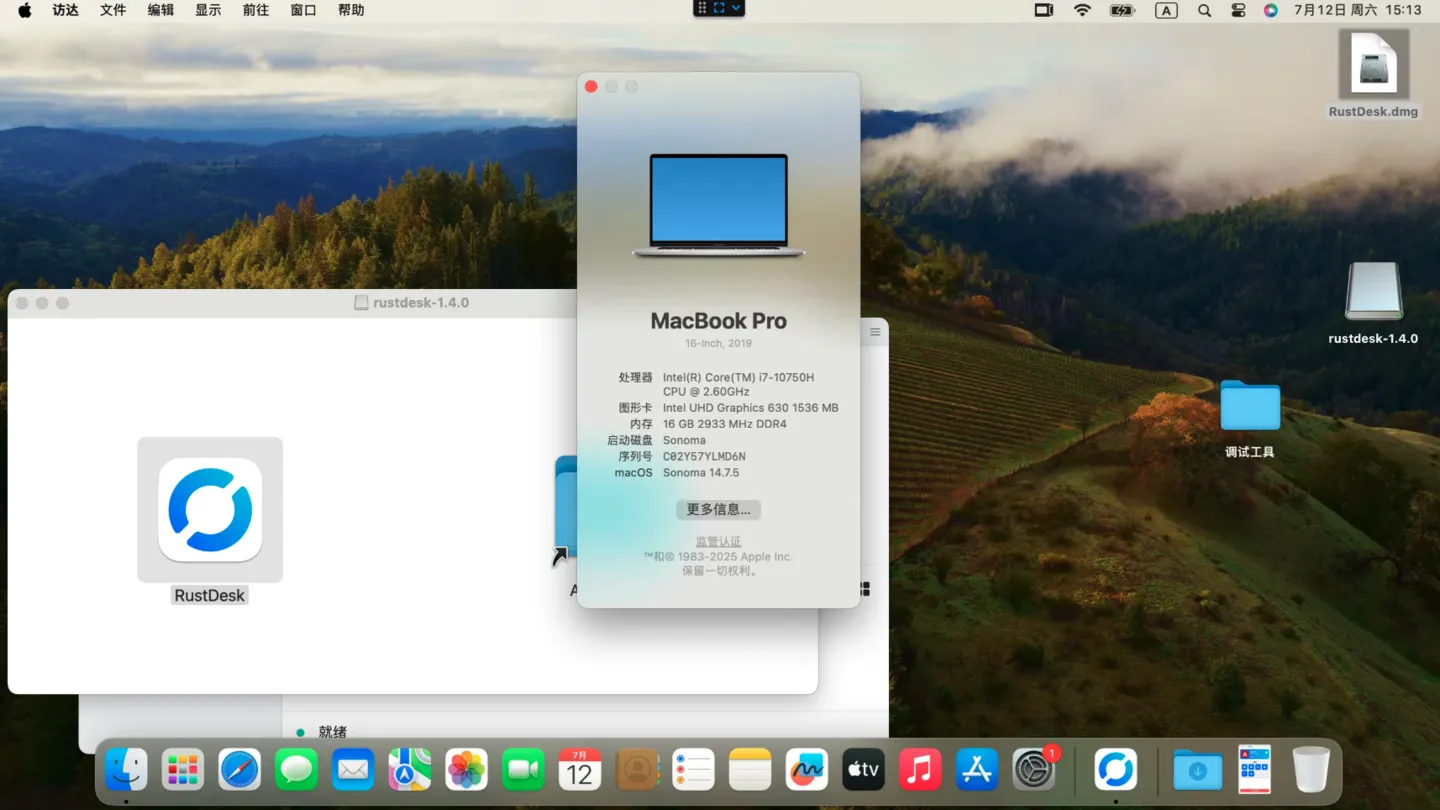This screenshot has width=1440, height=810.
Task: Open the Apple menu
Action: (x=25, y=10)
